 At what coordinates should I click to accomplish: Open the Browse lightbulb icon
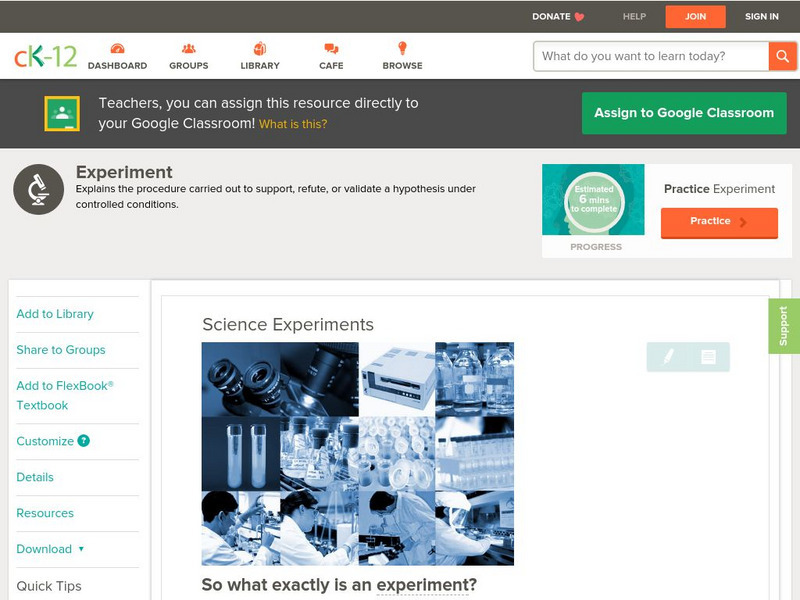402,48
